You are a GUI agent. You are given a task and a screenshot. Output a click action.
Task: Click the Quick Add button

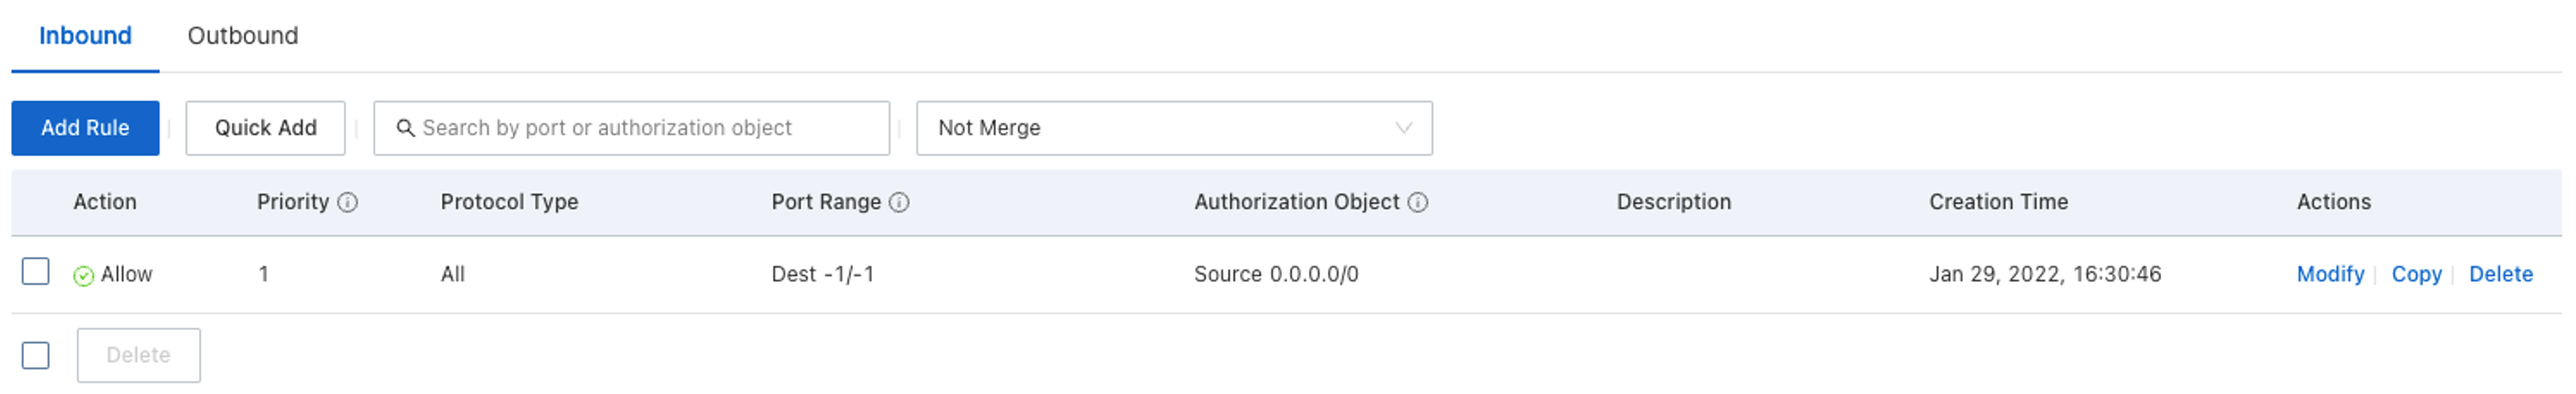click(265, 128)
